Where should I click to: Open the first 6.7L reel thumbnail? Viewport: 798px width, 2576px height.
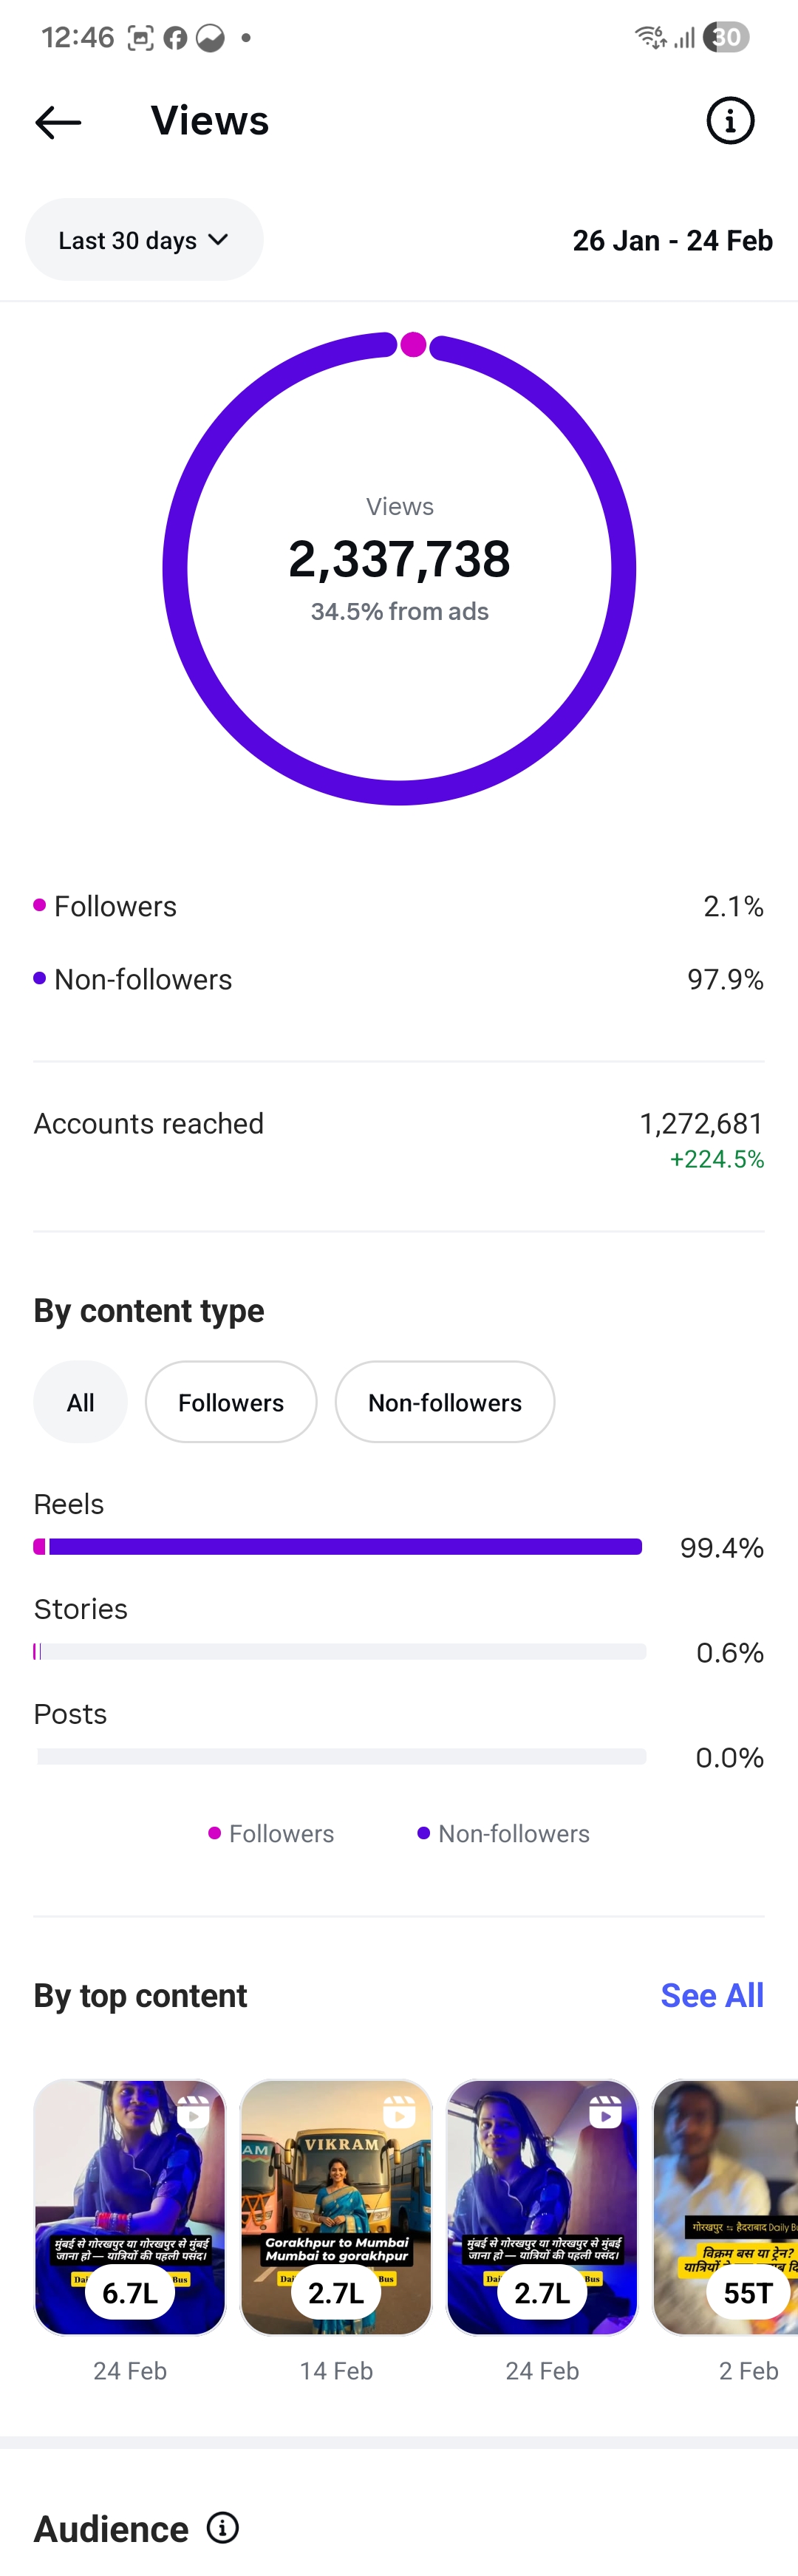[130, 2206]
